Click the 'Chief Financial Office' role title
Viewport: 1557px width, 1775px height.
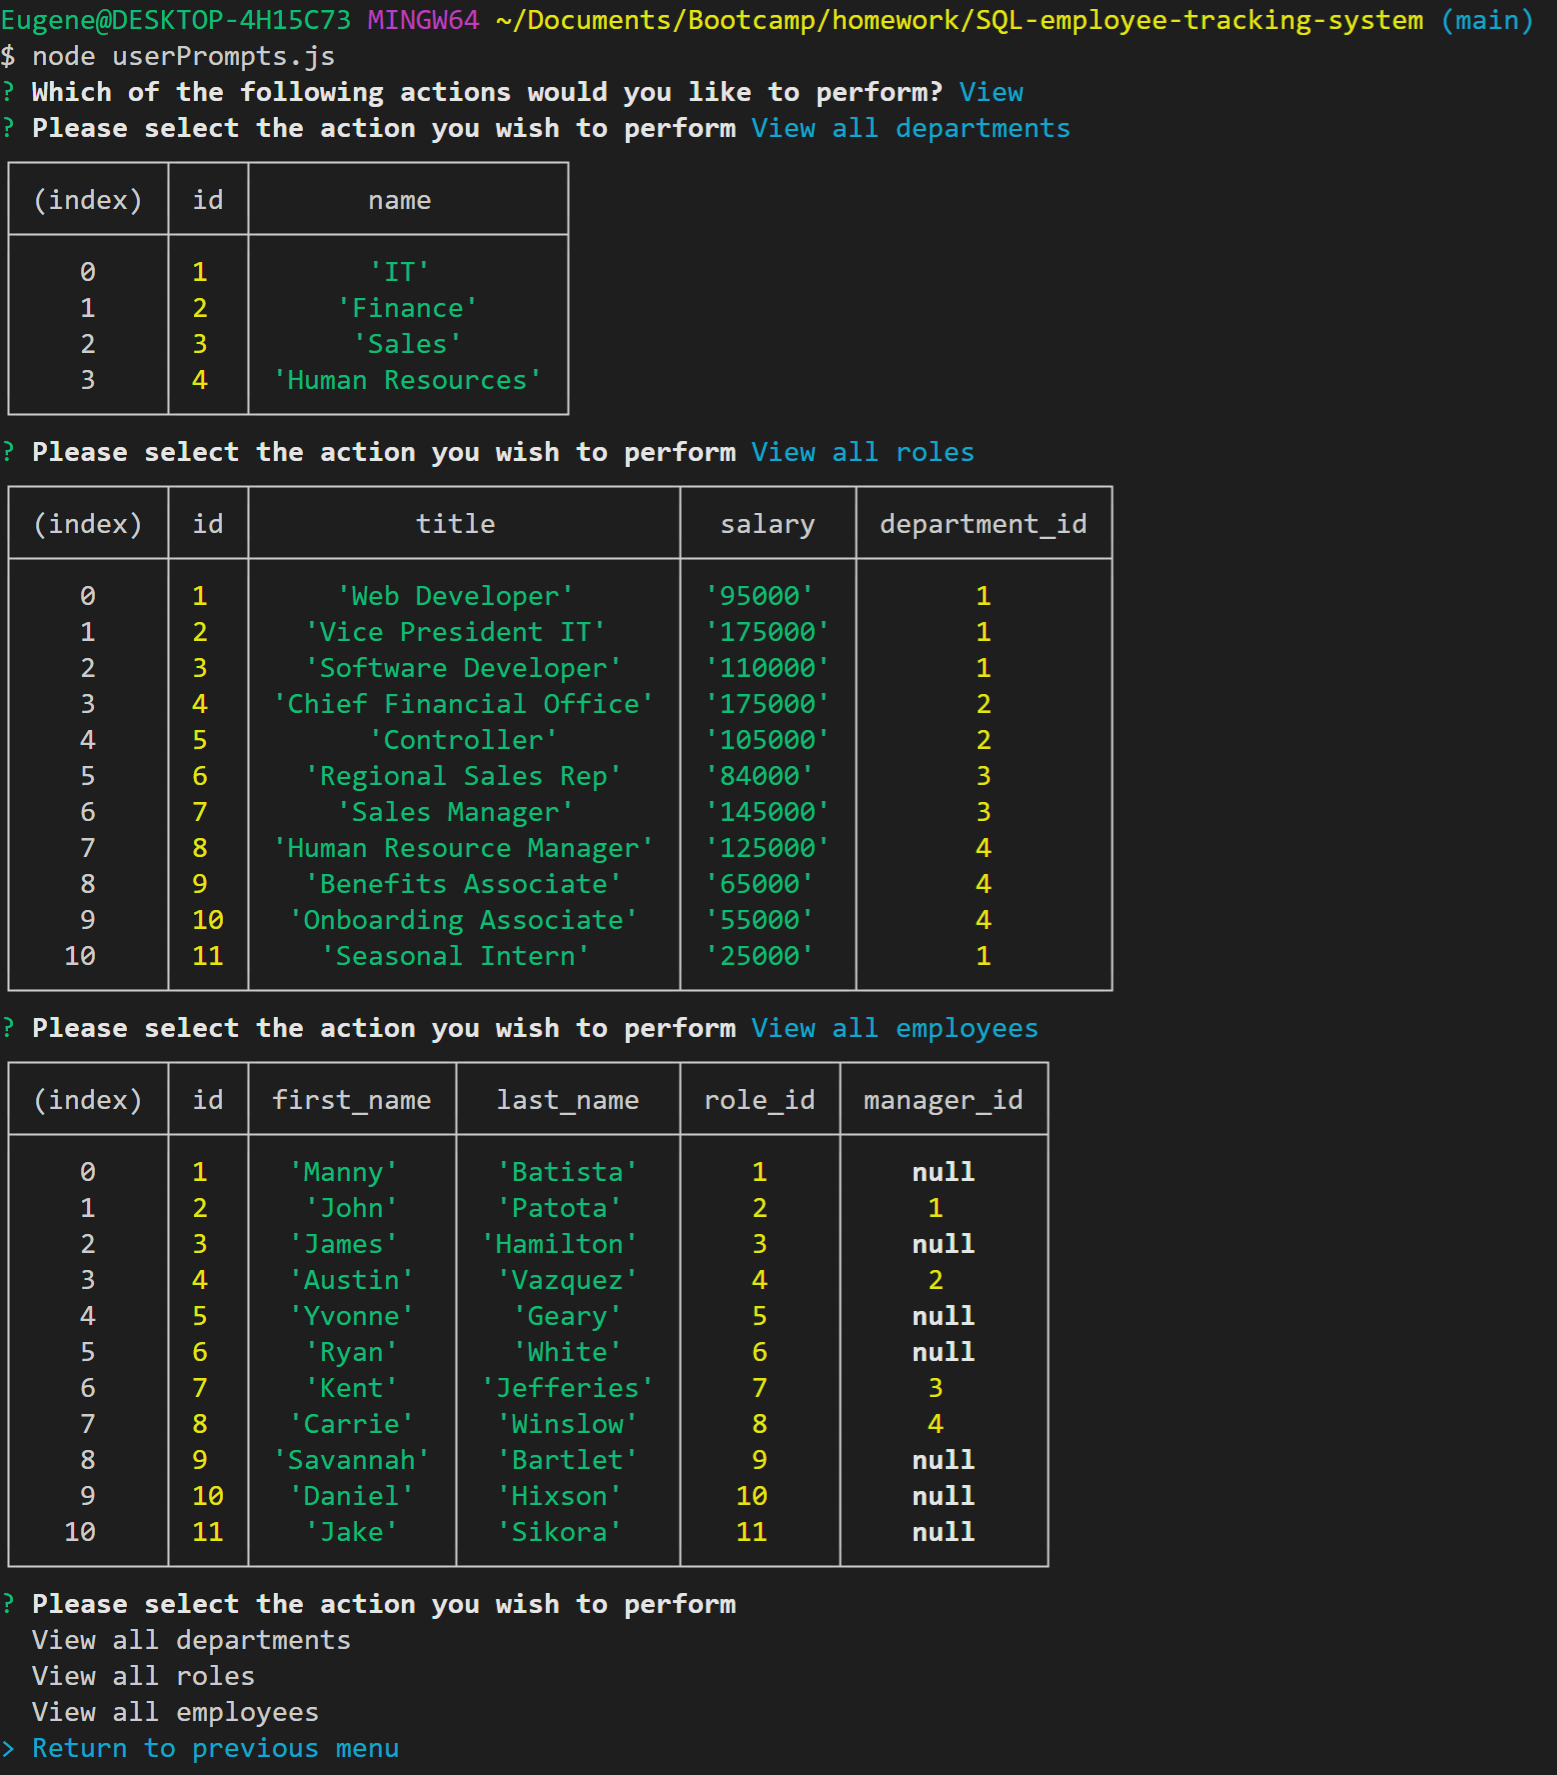click(x=463, y=704)
